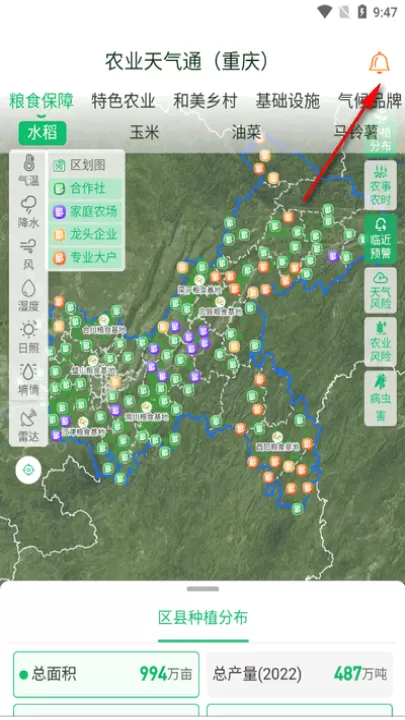405x720 pixels.
Task: Tap the 酉阳粮食基地 grain base marker
Action: (x=277, y=437)
